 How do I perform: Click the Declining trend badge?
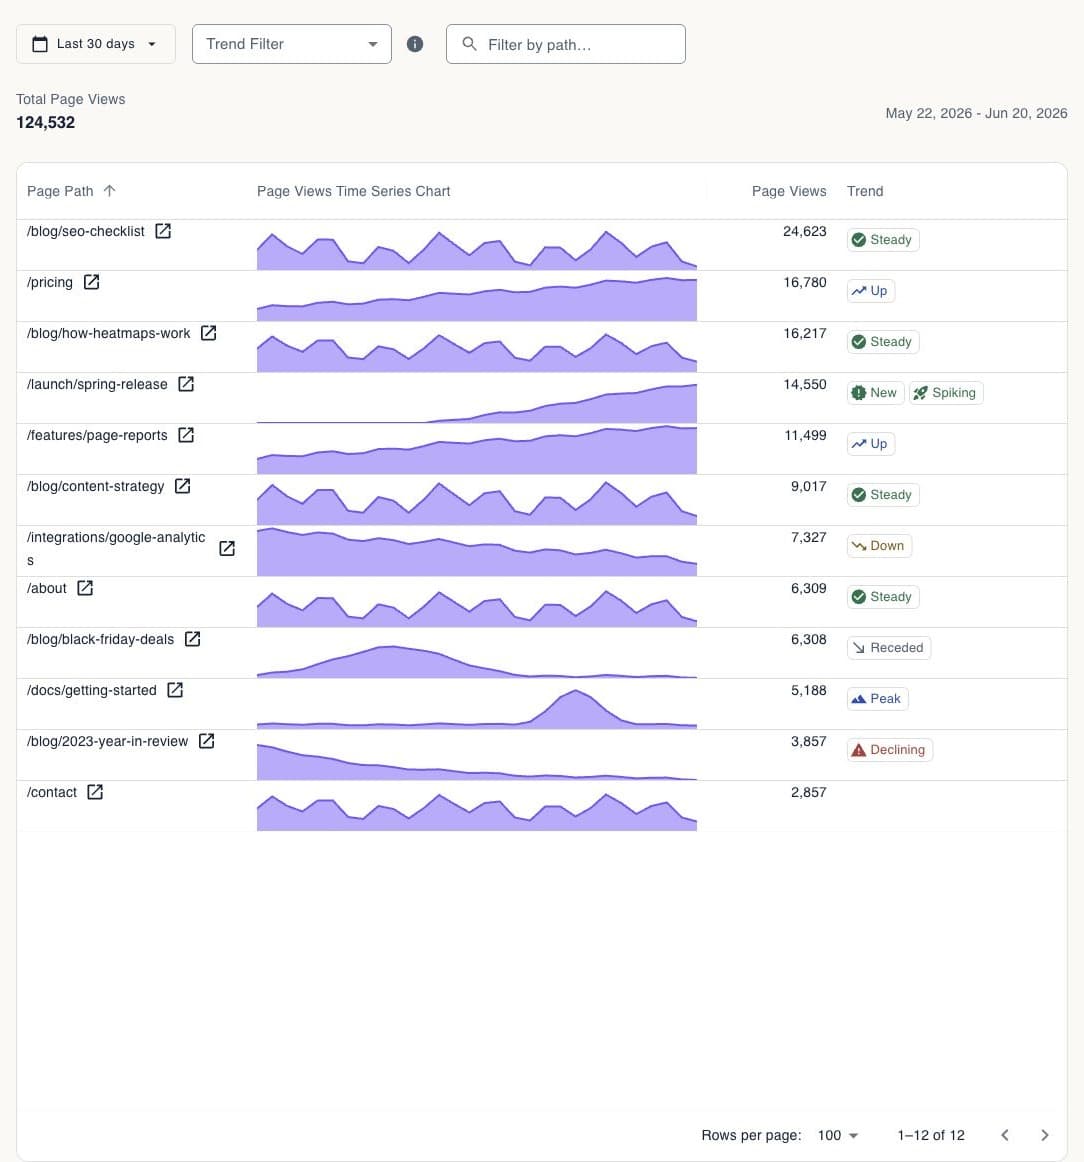click(889, 750)
